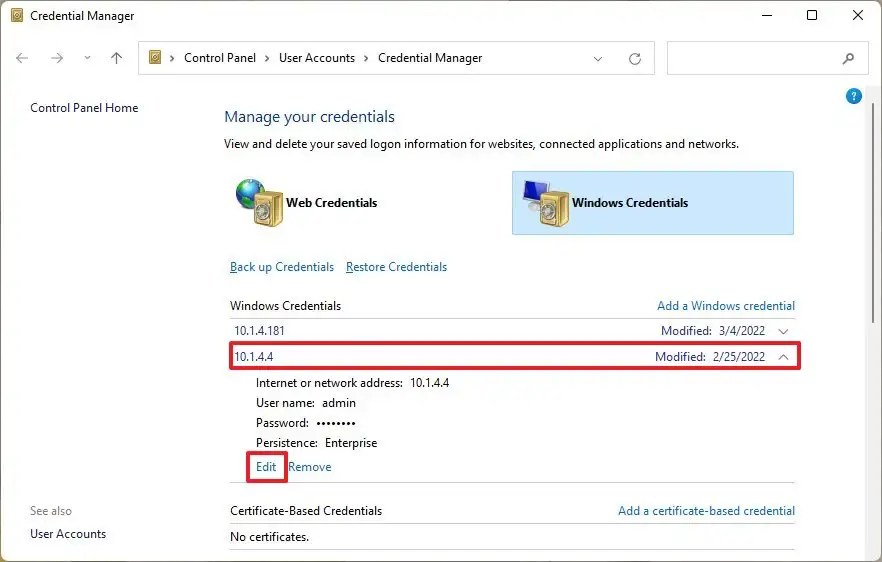This screenshot has height=562, width=882.
Task: Maximize the Credential Manager window
Action: [x=812, y=15]
